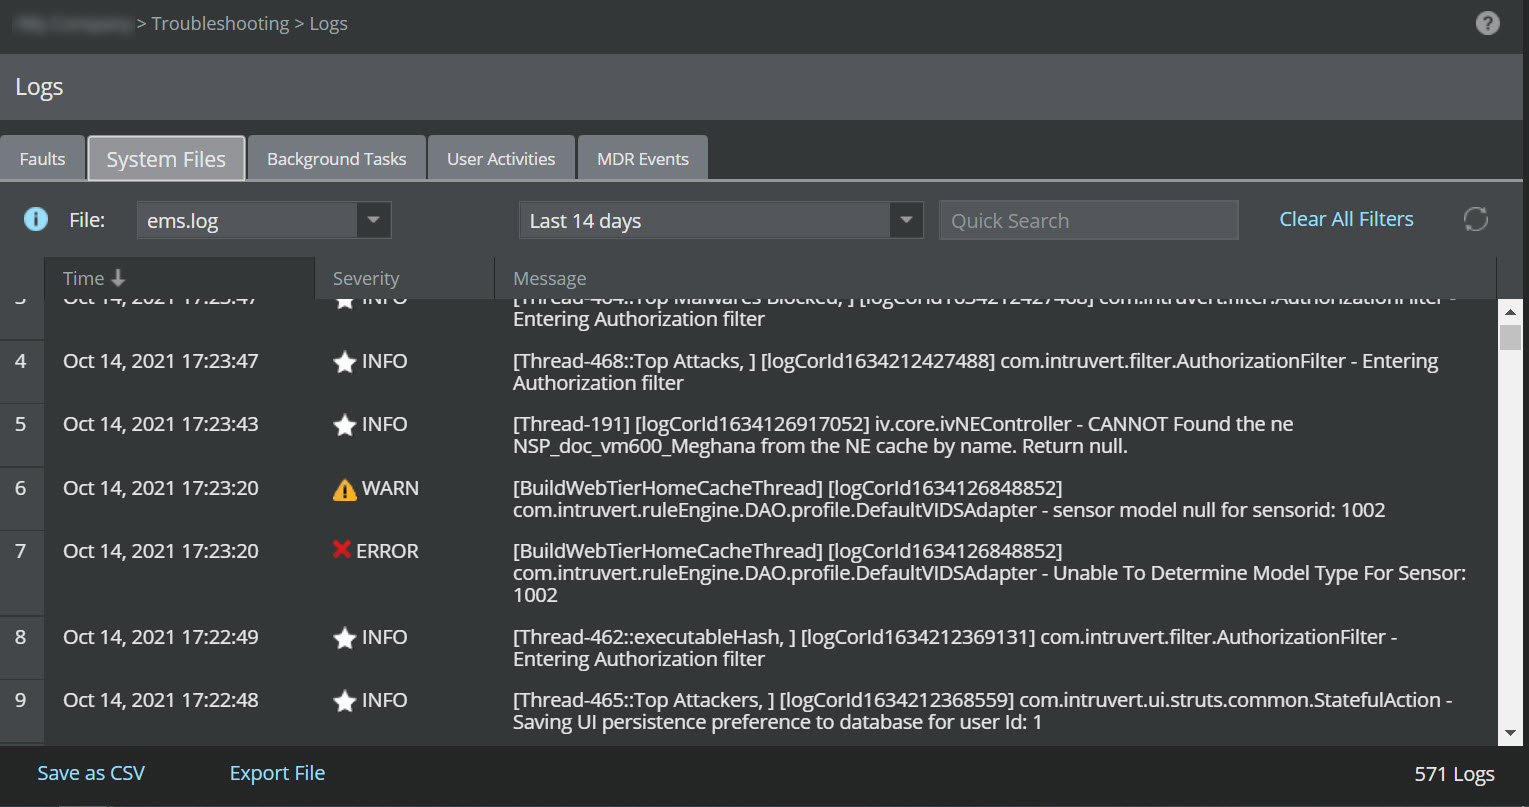Click the star INFO icon in row 5
Screen dimensions: 1529x807
click(344, 425)
